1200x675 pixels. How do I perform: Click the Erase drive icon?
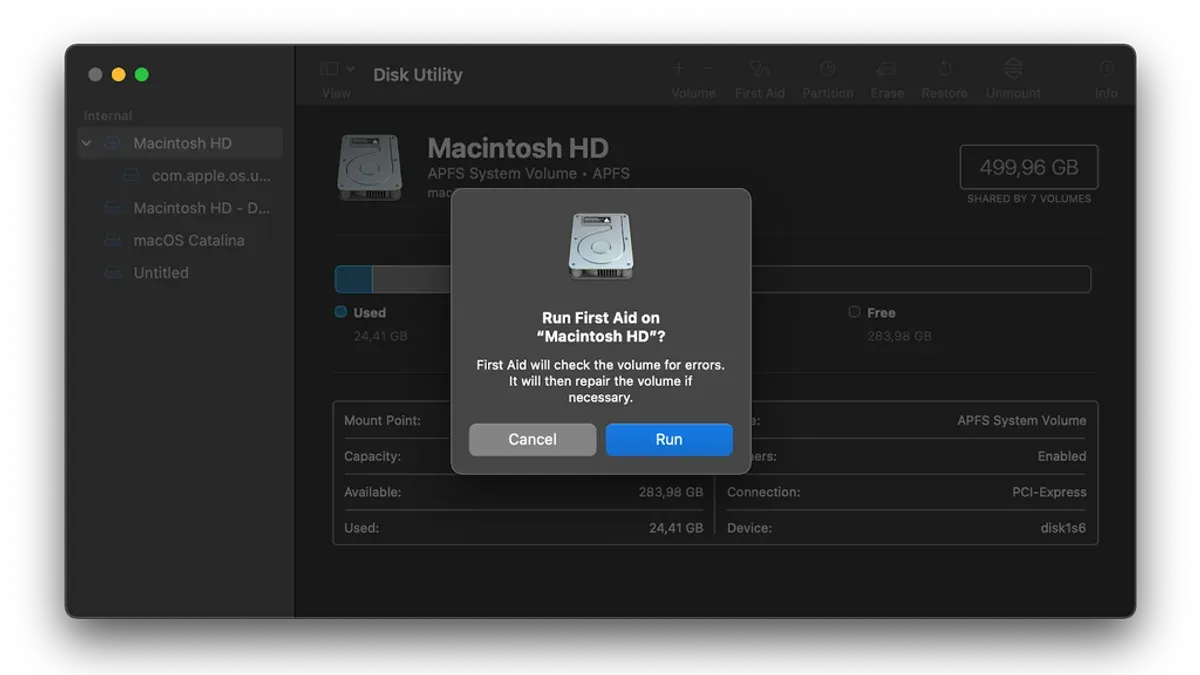pyautogui.click(x=886, y=69)
